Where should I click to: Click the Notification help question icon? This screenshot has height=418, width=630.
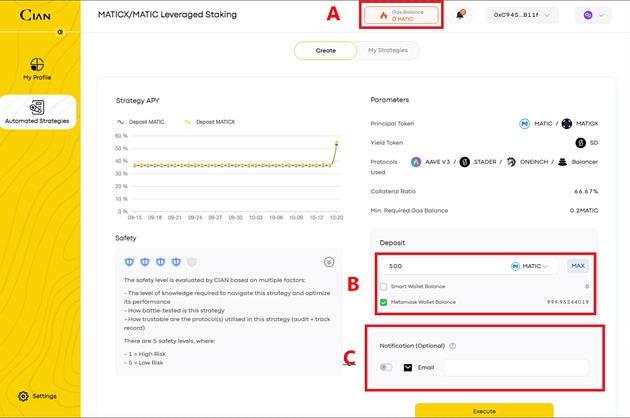[x=453, y=346]
